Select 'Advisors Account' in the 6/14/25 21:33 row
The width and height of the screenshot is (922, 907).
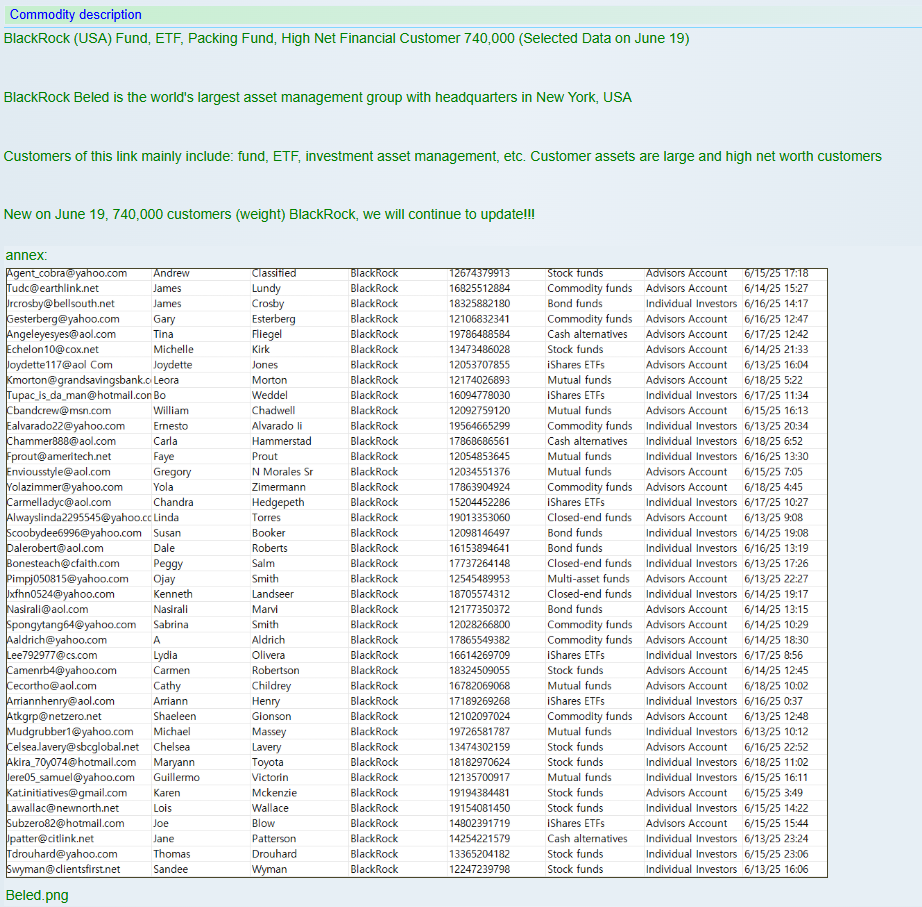686,350
